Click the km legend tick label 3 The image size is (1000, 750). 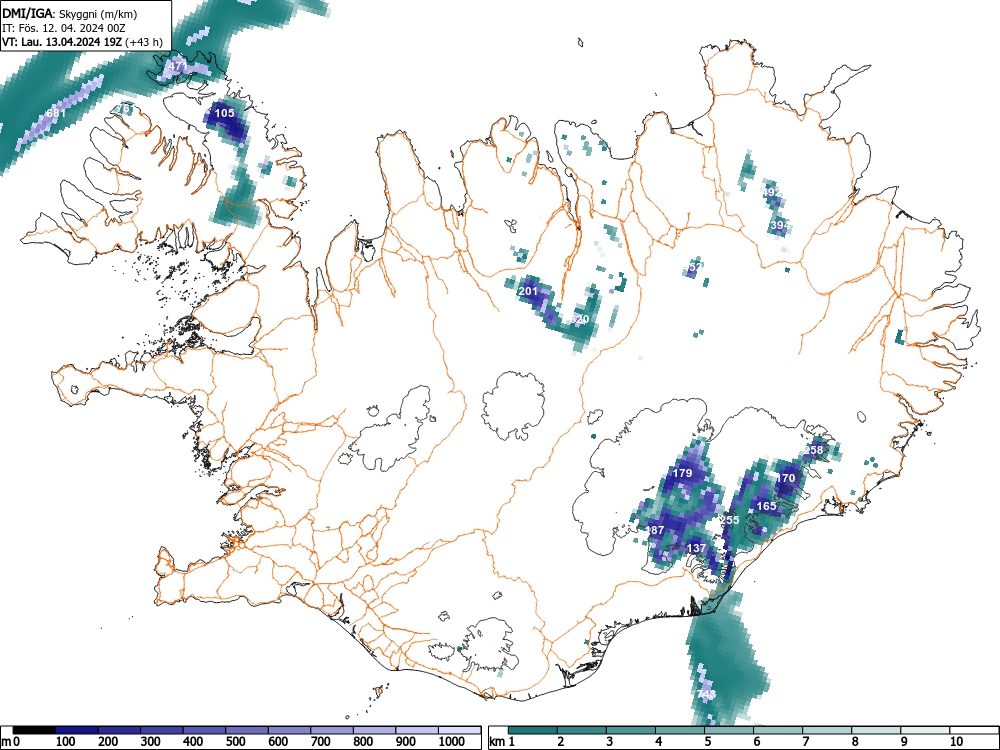click(610, 742)
